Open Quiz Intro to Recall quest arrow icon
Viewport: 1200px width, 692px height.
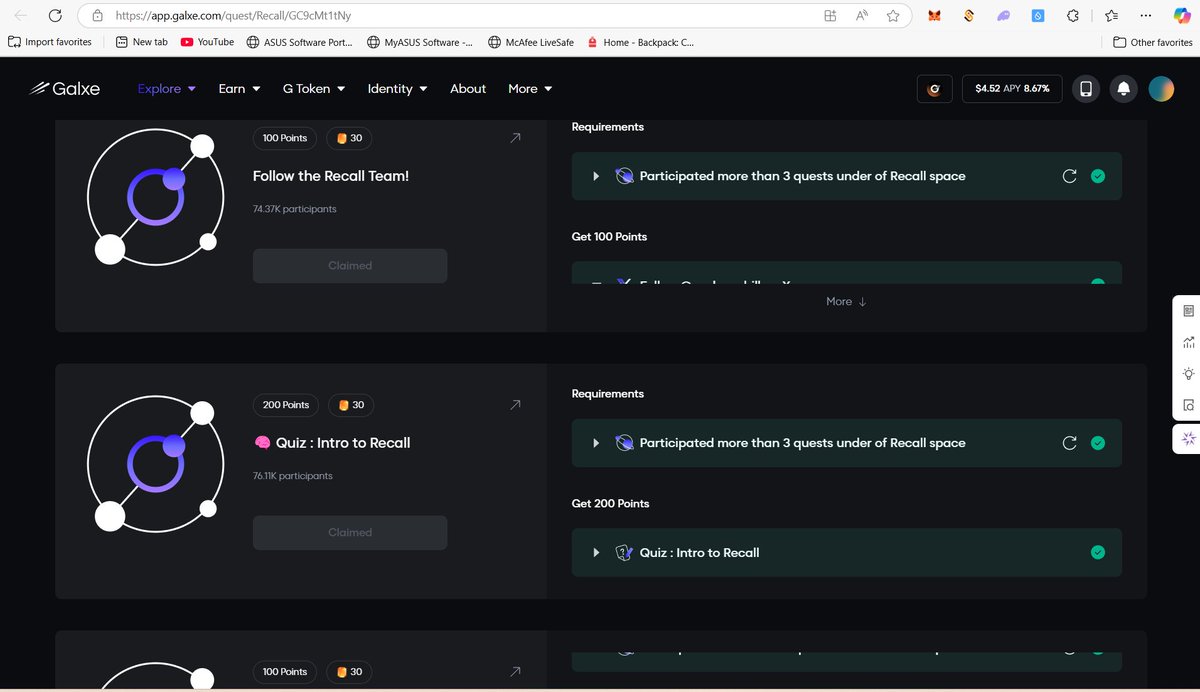515,405
